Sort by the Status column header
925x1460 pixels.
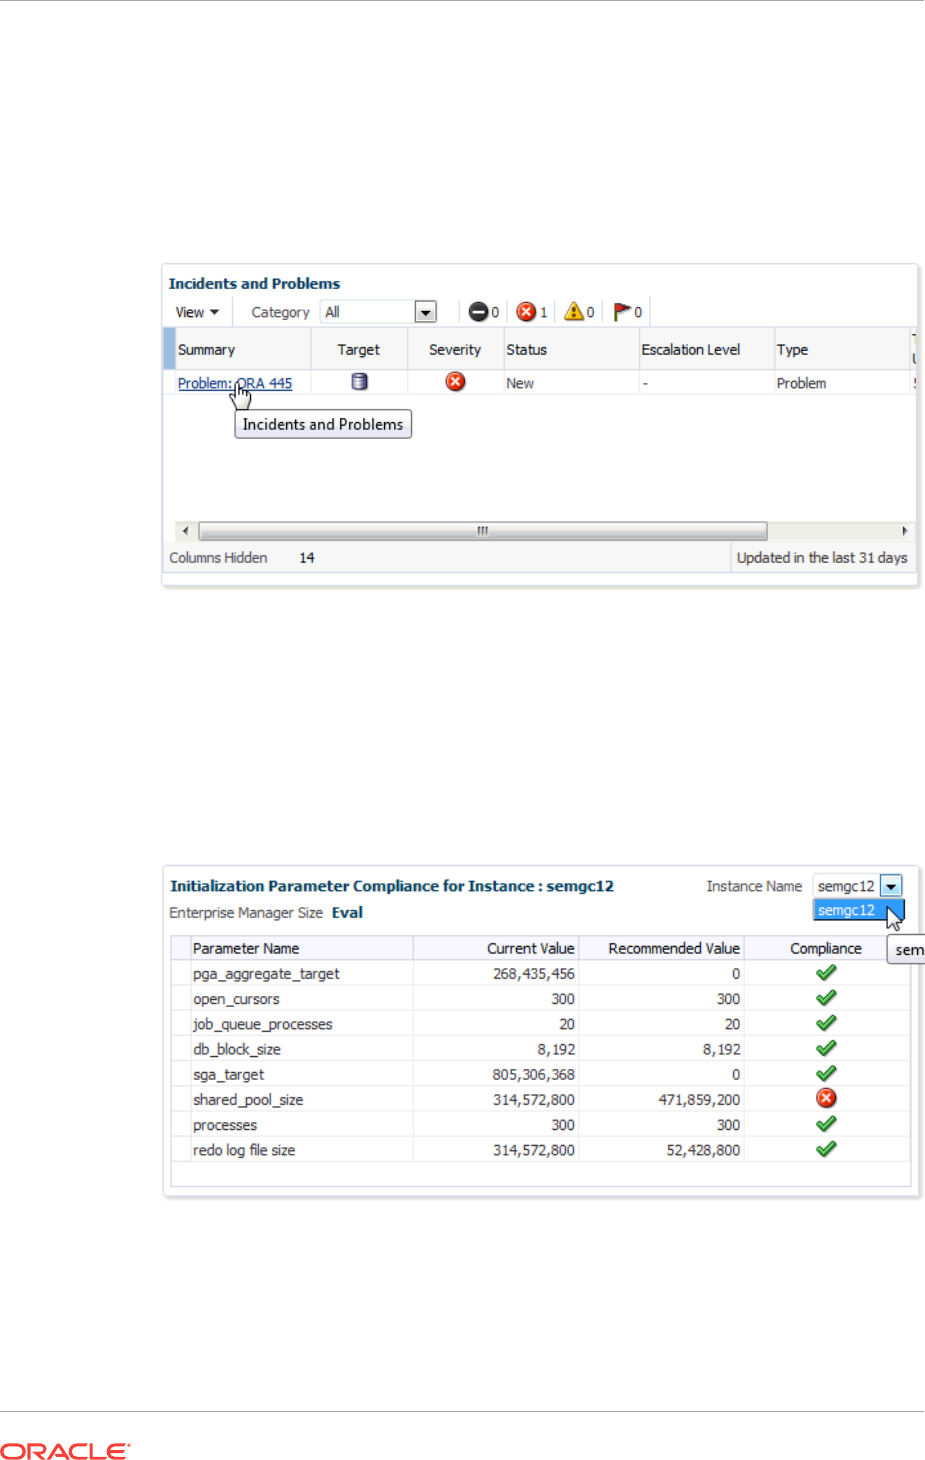[571, 349]
